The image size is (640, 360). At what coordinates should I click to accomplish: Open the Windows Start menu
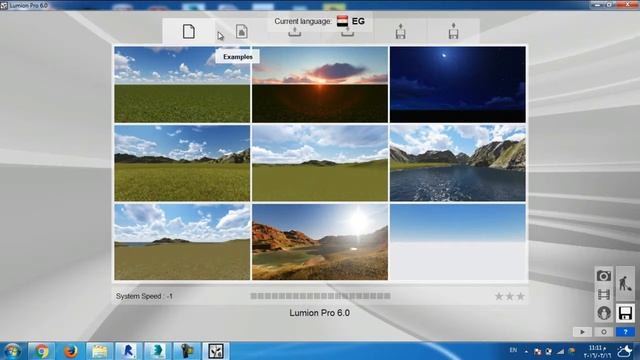[13, 351]
